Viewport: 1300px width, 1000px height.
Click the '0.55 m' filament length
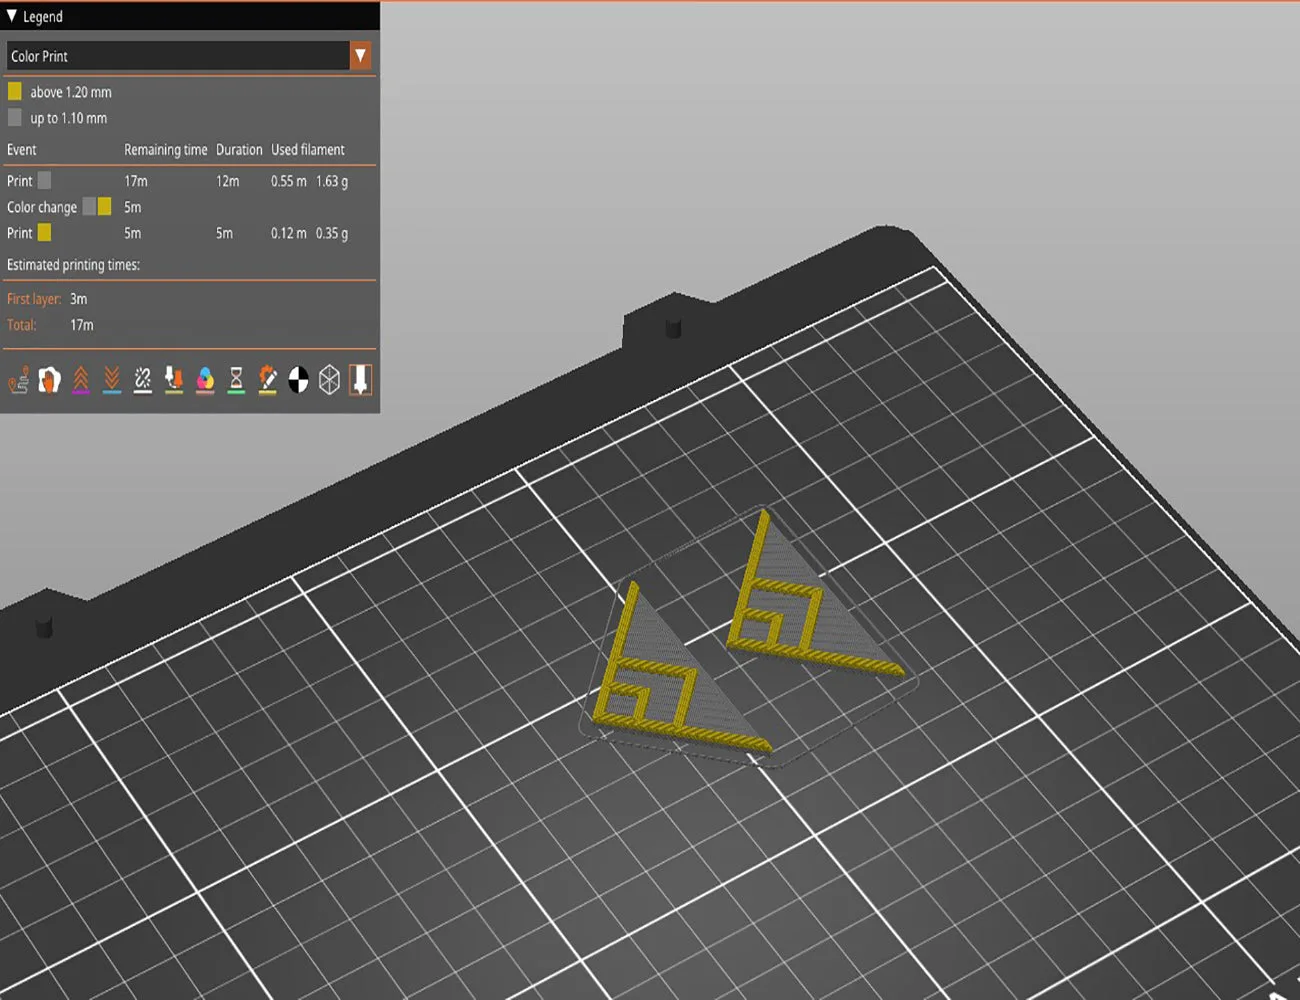tap(289, 181)
